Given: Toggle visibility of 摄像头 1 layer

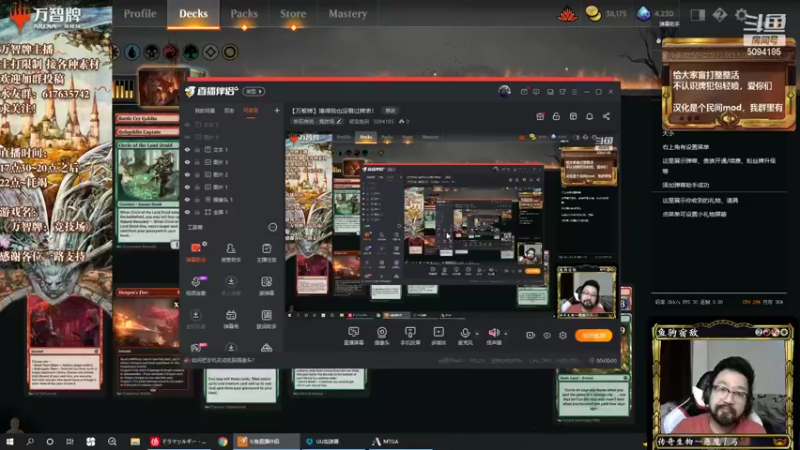Looking at the screenshot, I should tap(187, 200).
